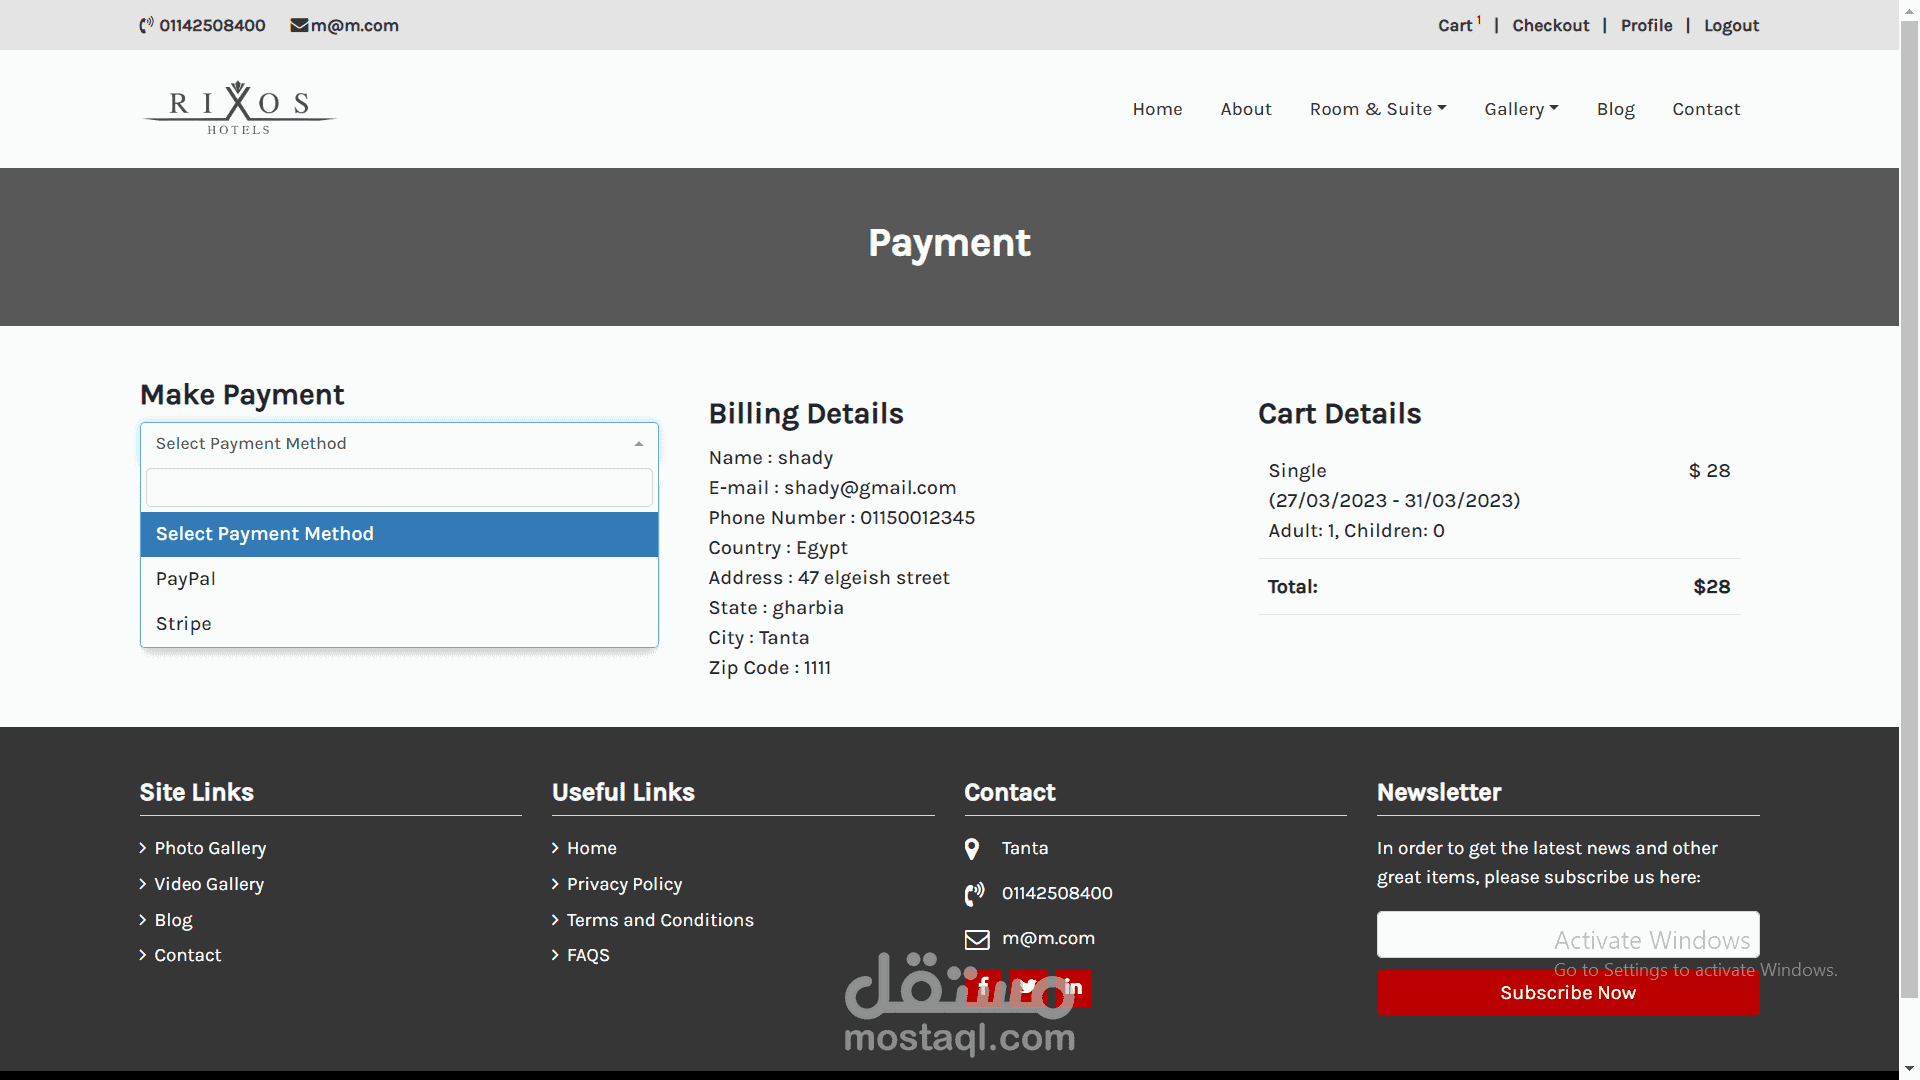Open the Privacy Policy footer link

[x=624, y=884]
